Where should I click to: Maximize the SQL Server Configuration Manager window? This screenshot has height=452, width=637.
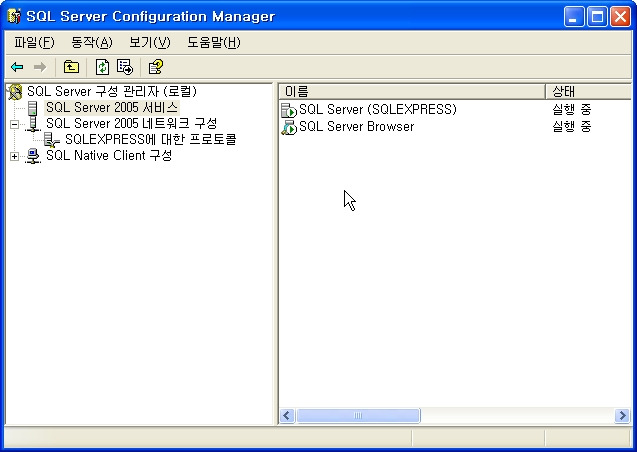(597, 17)
